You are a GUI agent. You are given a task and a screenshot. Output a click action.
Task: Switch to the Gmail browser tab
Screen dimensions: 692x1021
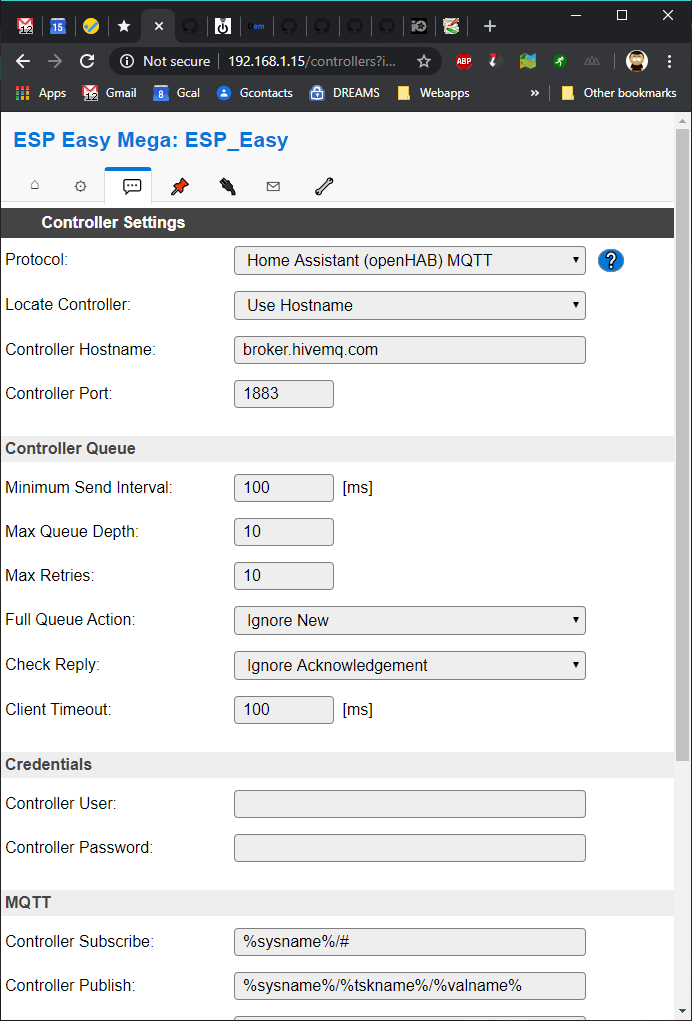(x=25, y=26)
